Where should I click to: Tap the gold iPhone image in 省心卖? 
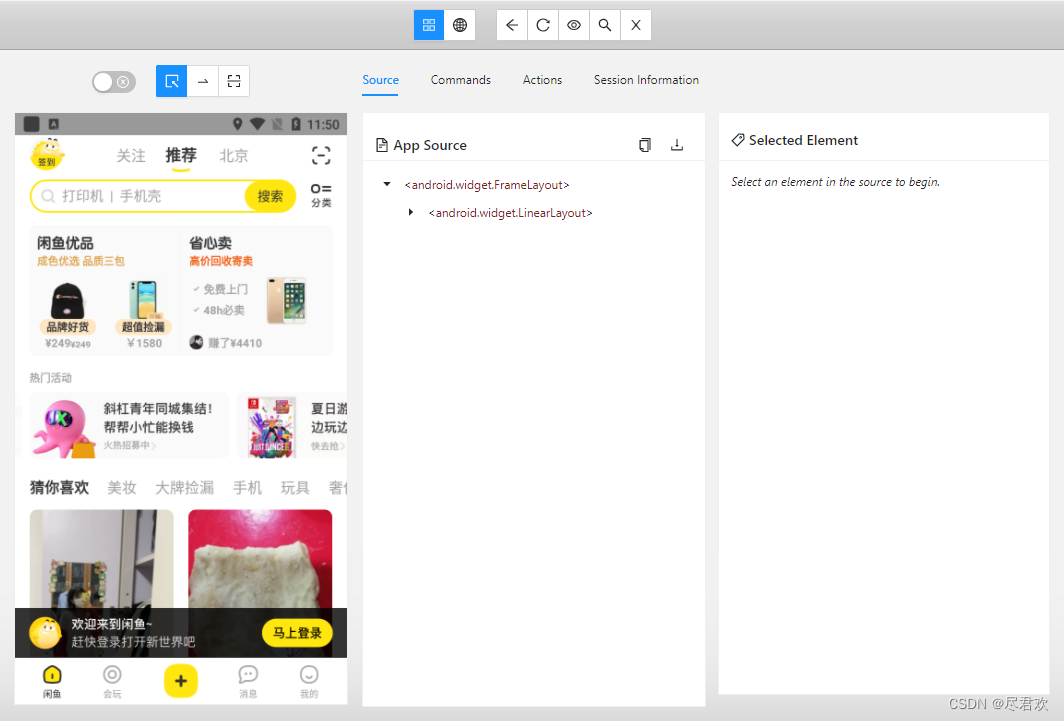(286, 300)
